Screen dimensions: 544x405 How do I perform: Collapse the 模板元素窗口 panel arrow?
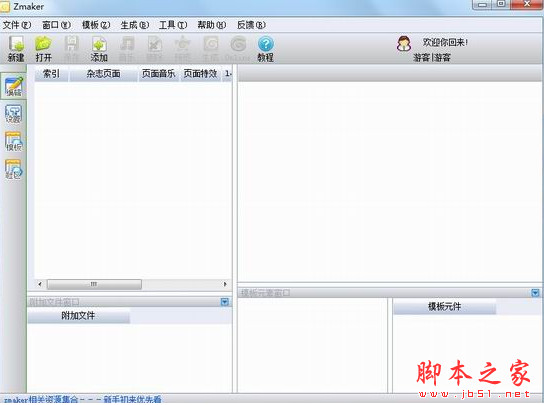[x=535, y=293]
